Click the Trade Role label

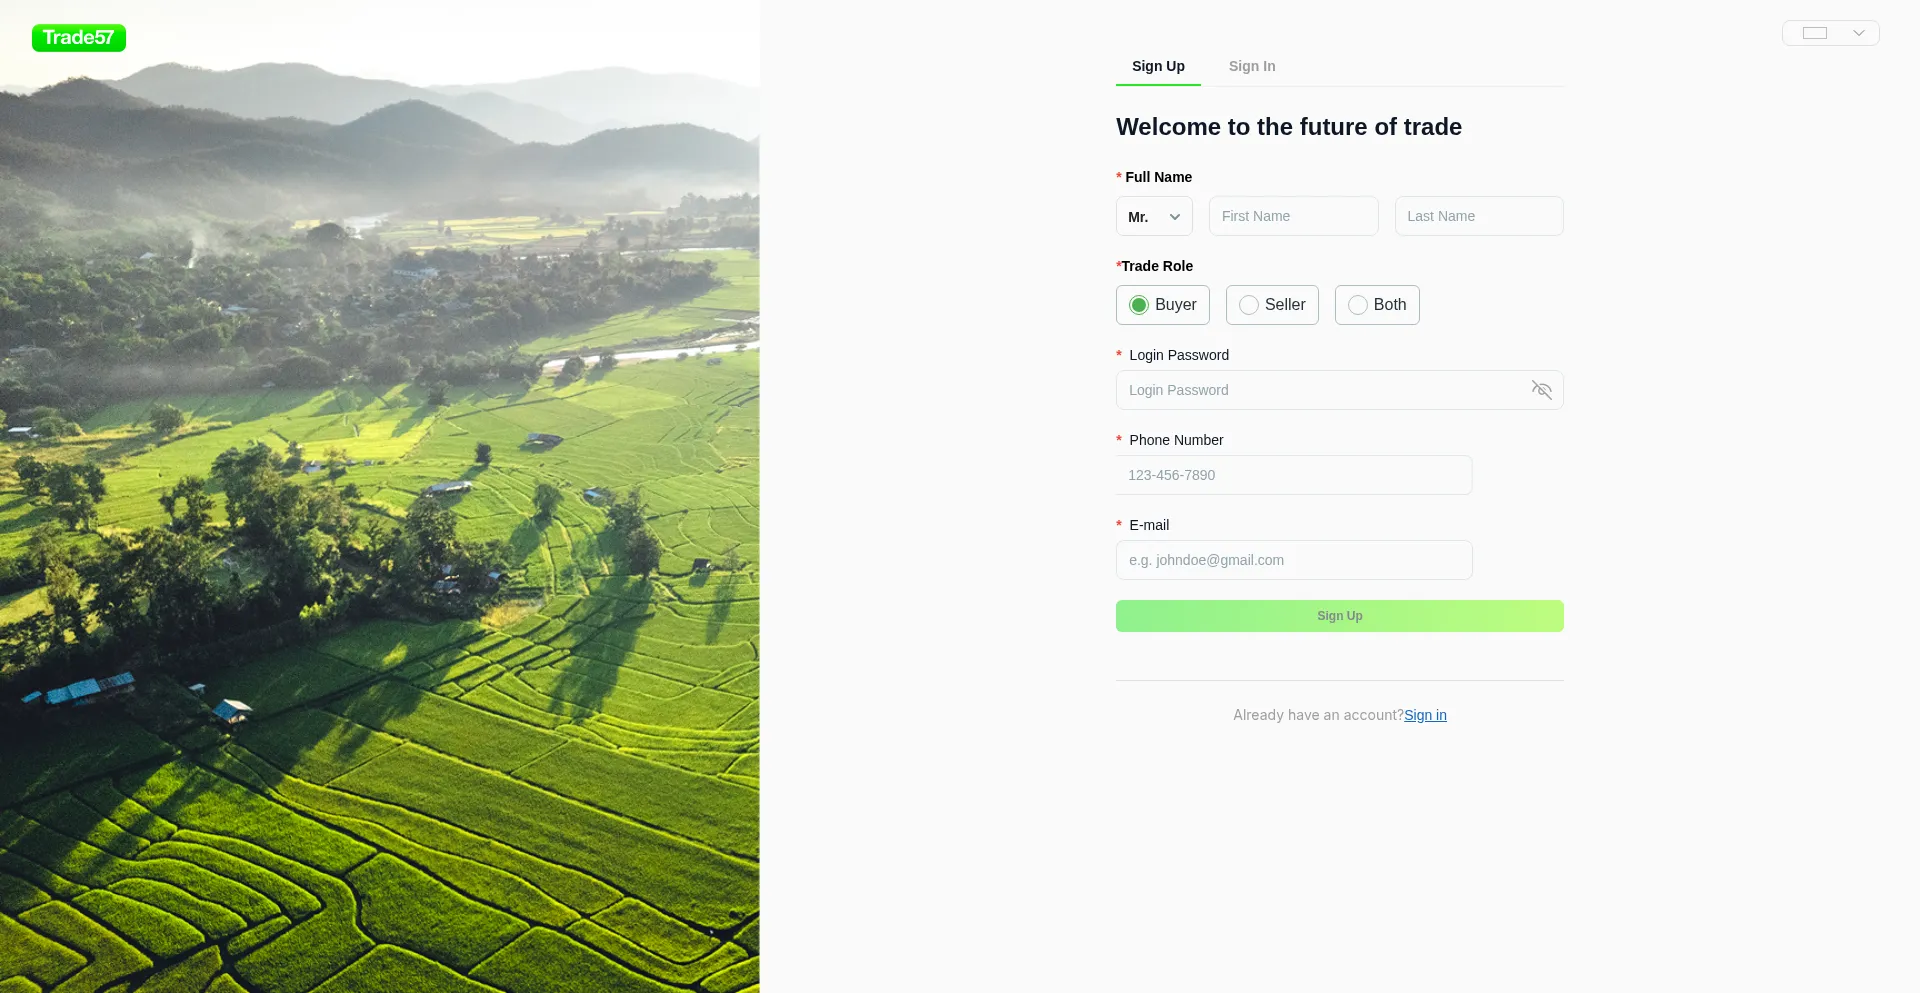tap(1156, 266)
